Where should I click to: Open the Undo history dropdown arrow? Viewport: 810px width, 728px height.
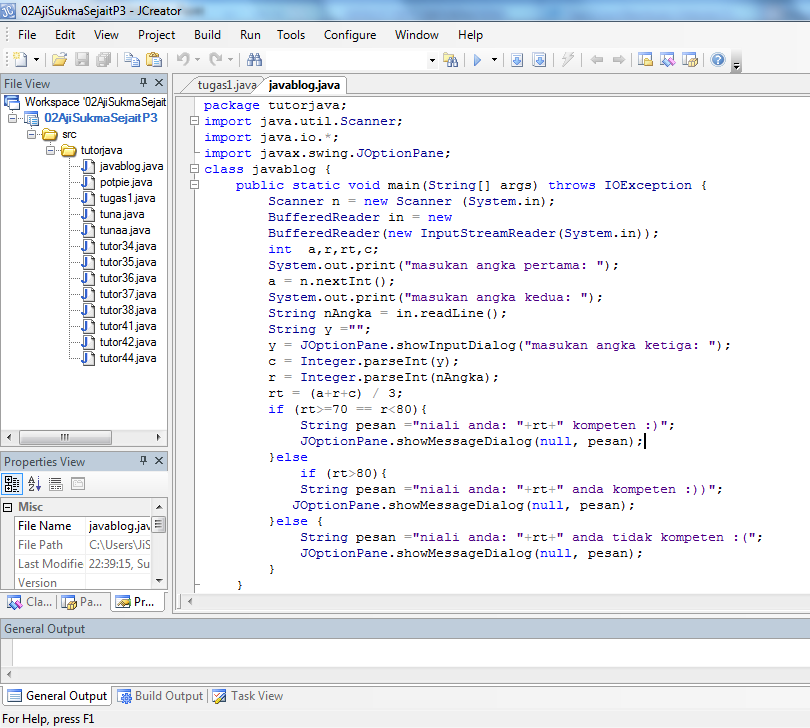pyautogui.click(x=197, y=60)
